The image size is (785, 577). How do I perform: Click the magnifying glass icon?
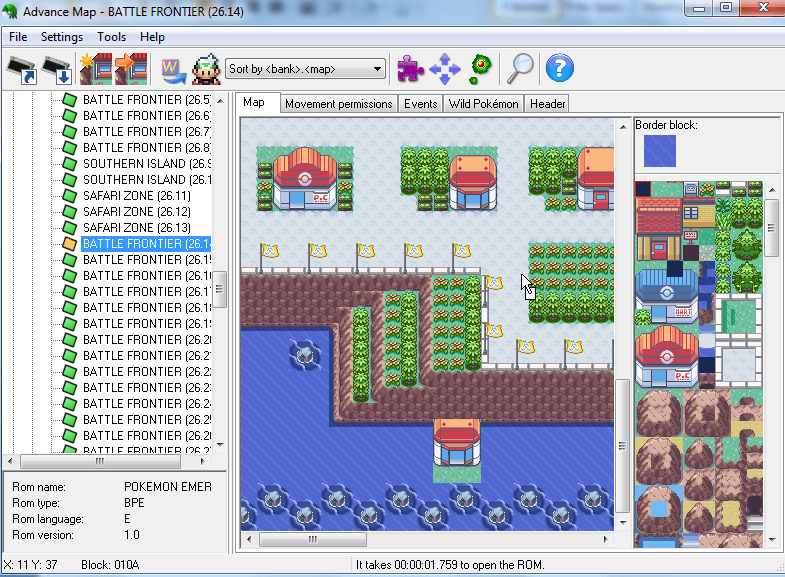point(519,68)
